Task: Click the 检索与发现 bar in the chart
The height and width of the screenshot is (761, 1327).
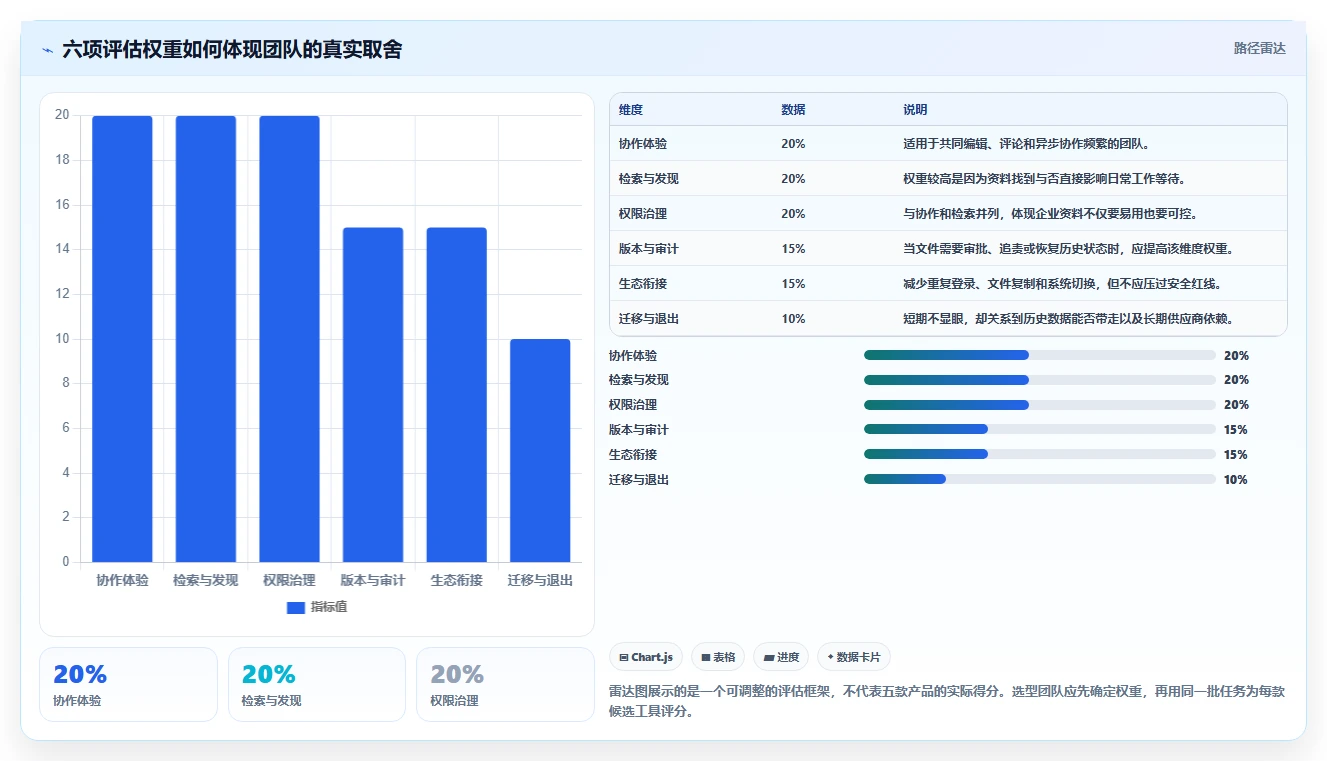Action: coord(206,339)
